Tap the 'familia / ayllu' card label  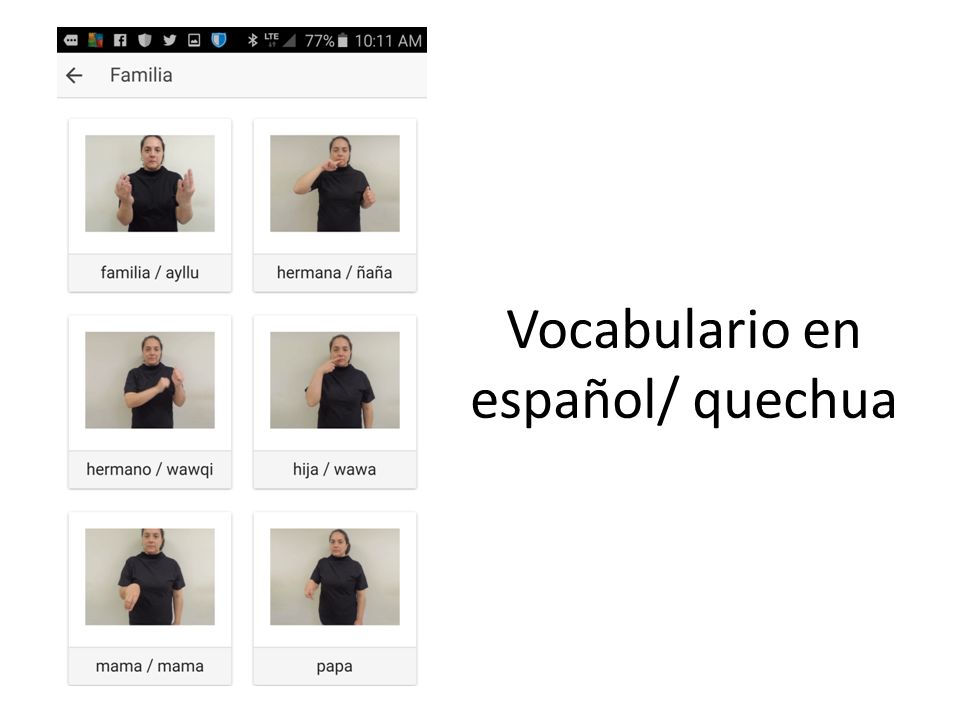coord(150,272)
